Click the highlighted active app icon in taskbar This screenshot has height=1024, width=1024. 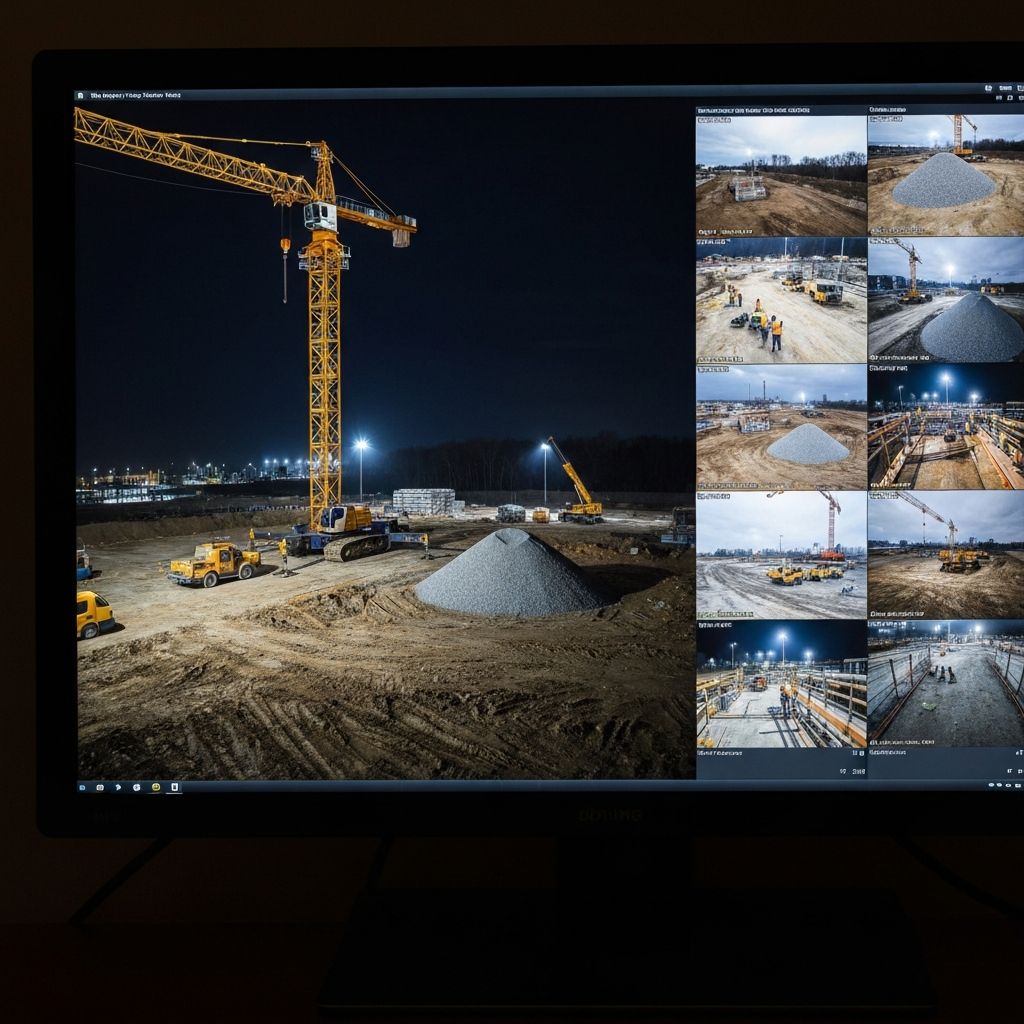click(174, 787)
